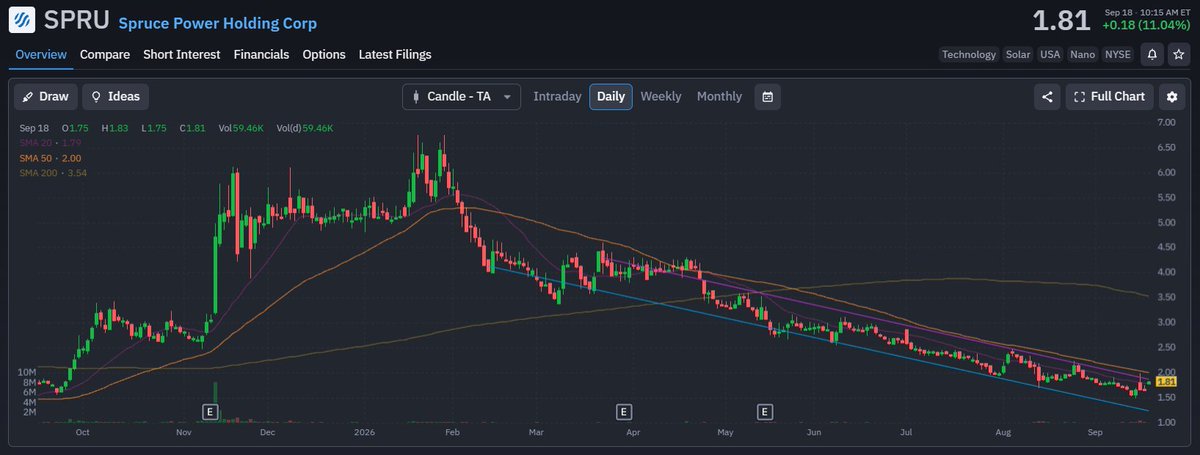Image resolution: width=1200 pixels, height=455 pixels.
Task: Click the NYSE exchange tag
Action: click(x=1118, y=55)
